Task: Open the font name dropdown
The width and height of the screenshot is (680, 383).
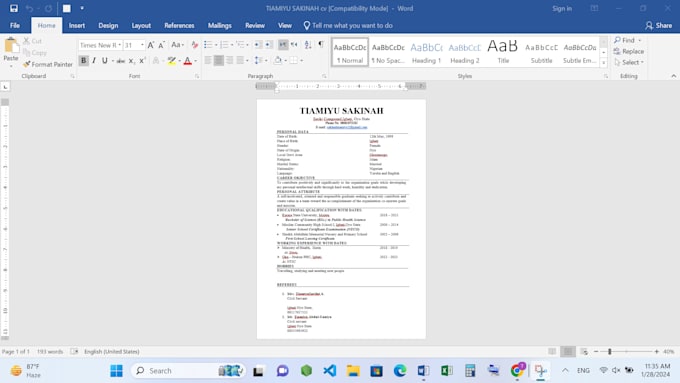Action: pos(120,45)
